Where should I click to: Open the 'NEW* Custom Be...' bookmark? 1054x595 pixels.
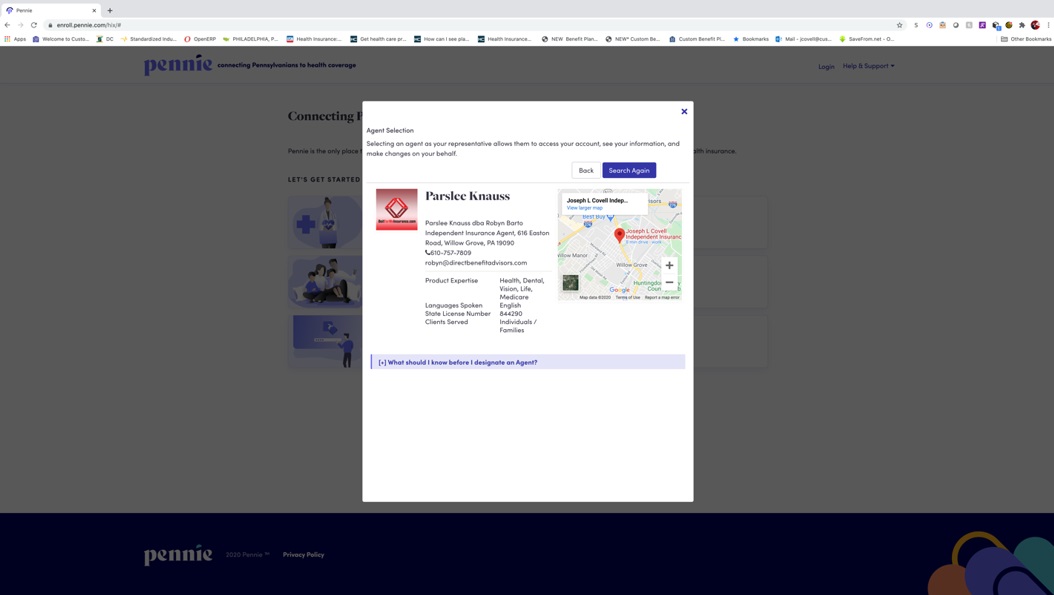click(x=633, y=39)
